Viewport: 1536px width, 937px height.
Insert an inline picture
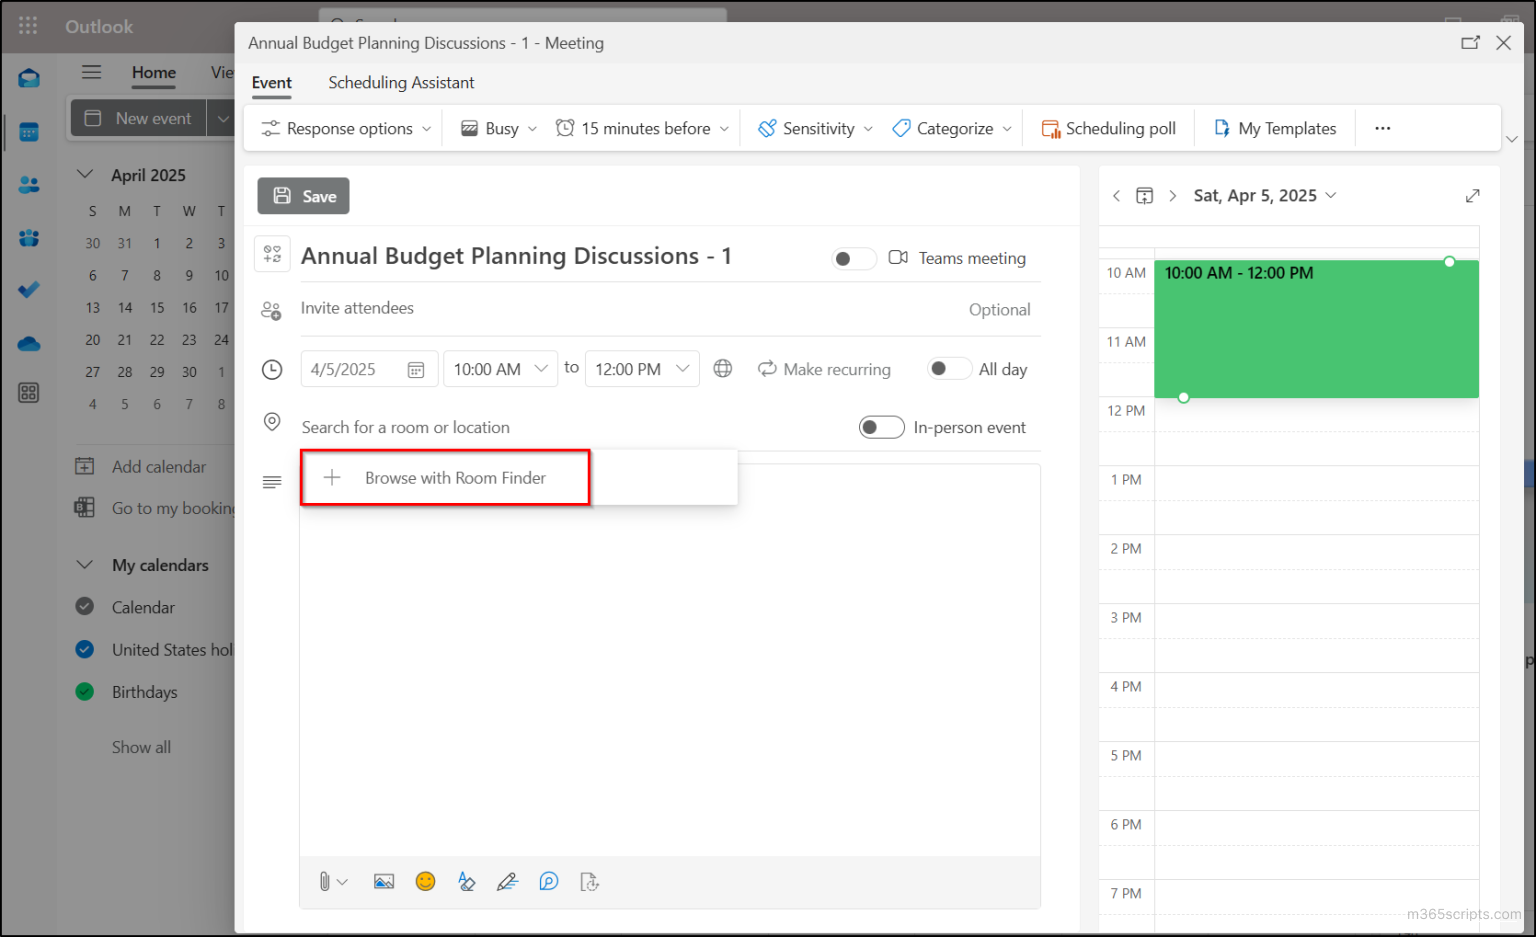(x=383, y=881)
